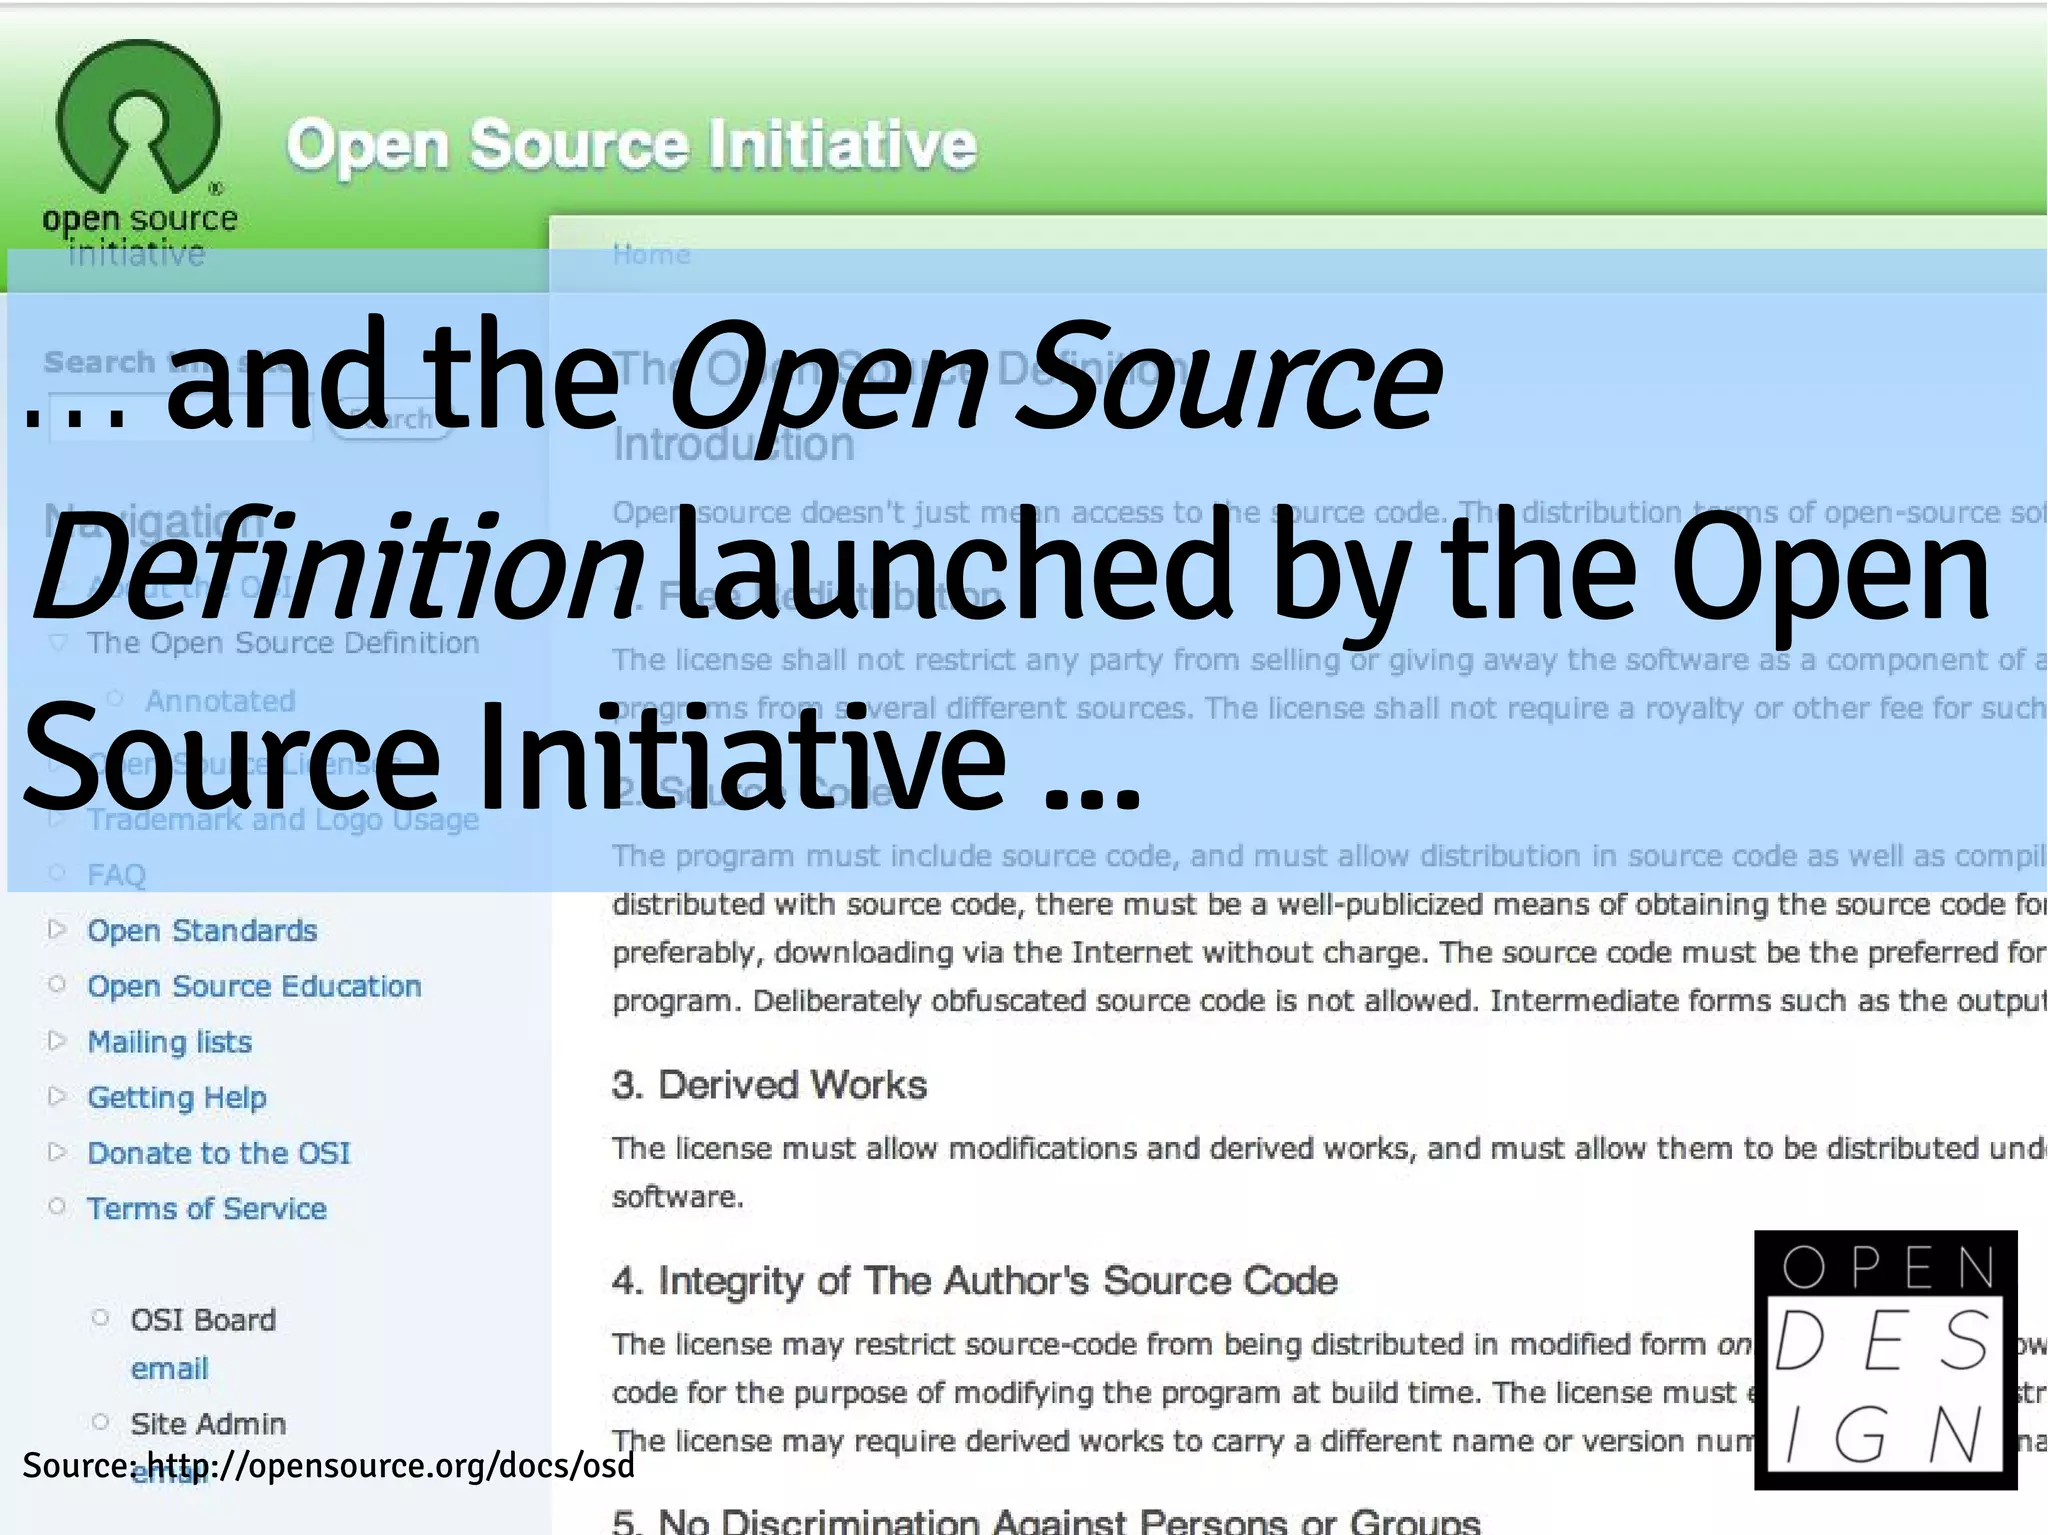
Task: Open Trademark and Logo Usage link
Action: (x=283, y=819)
